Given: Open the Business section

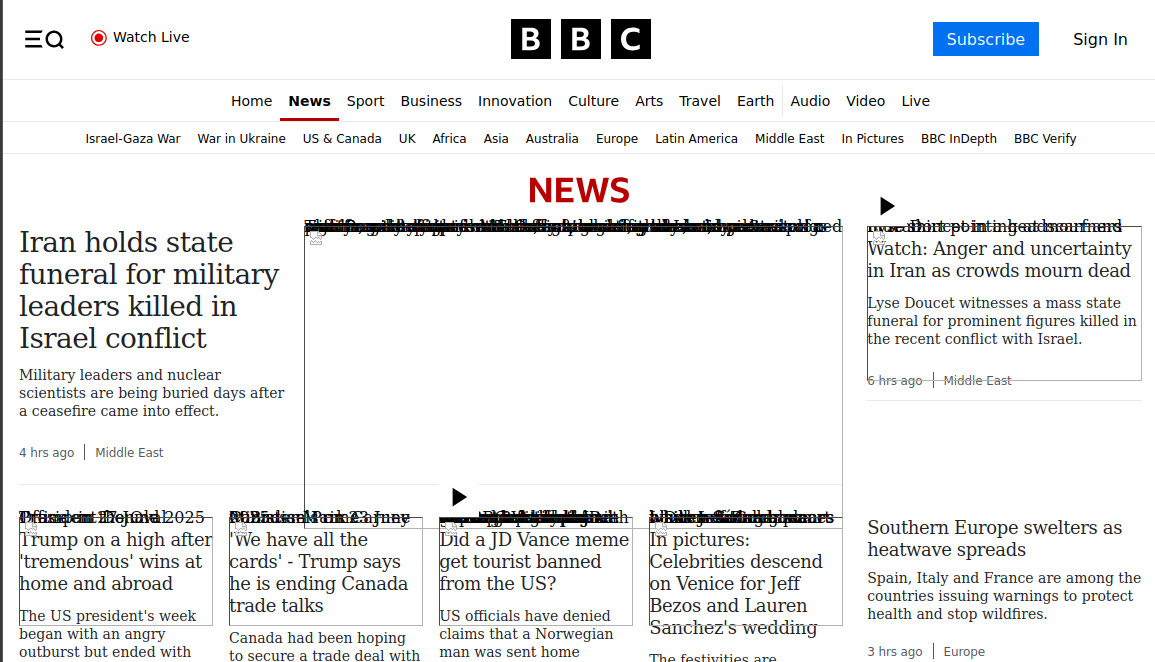Looking at the screenshot, I should pos(431,101).
